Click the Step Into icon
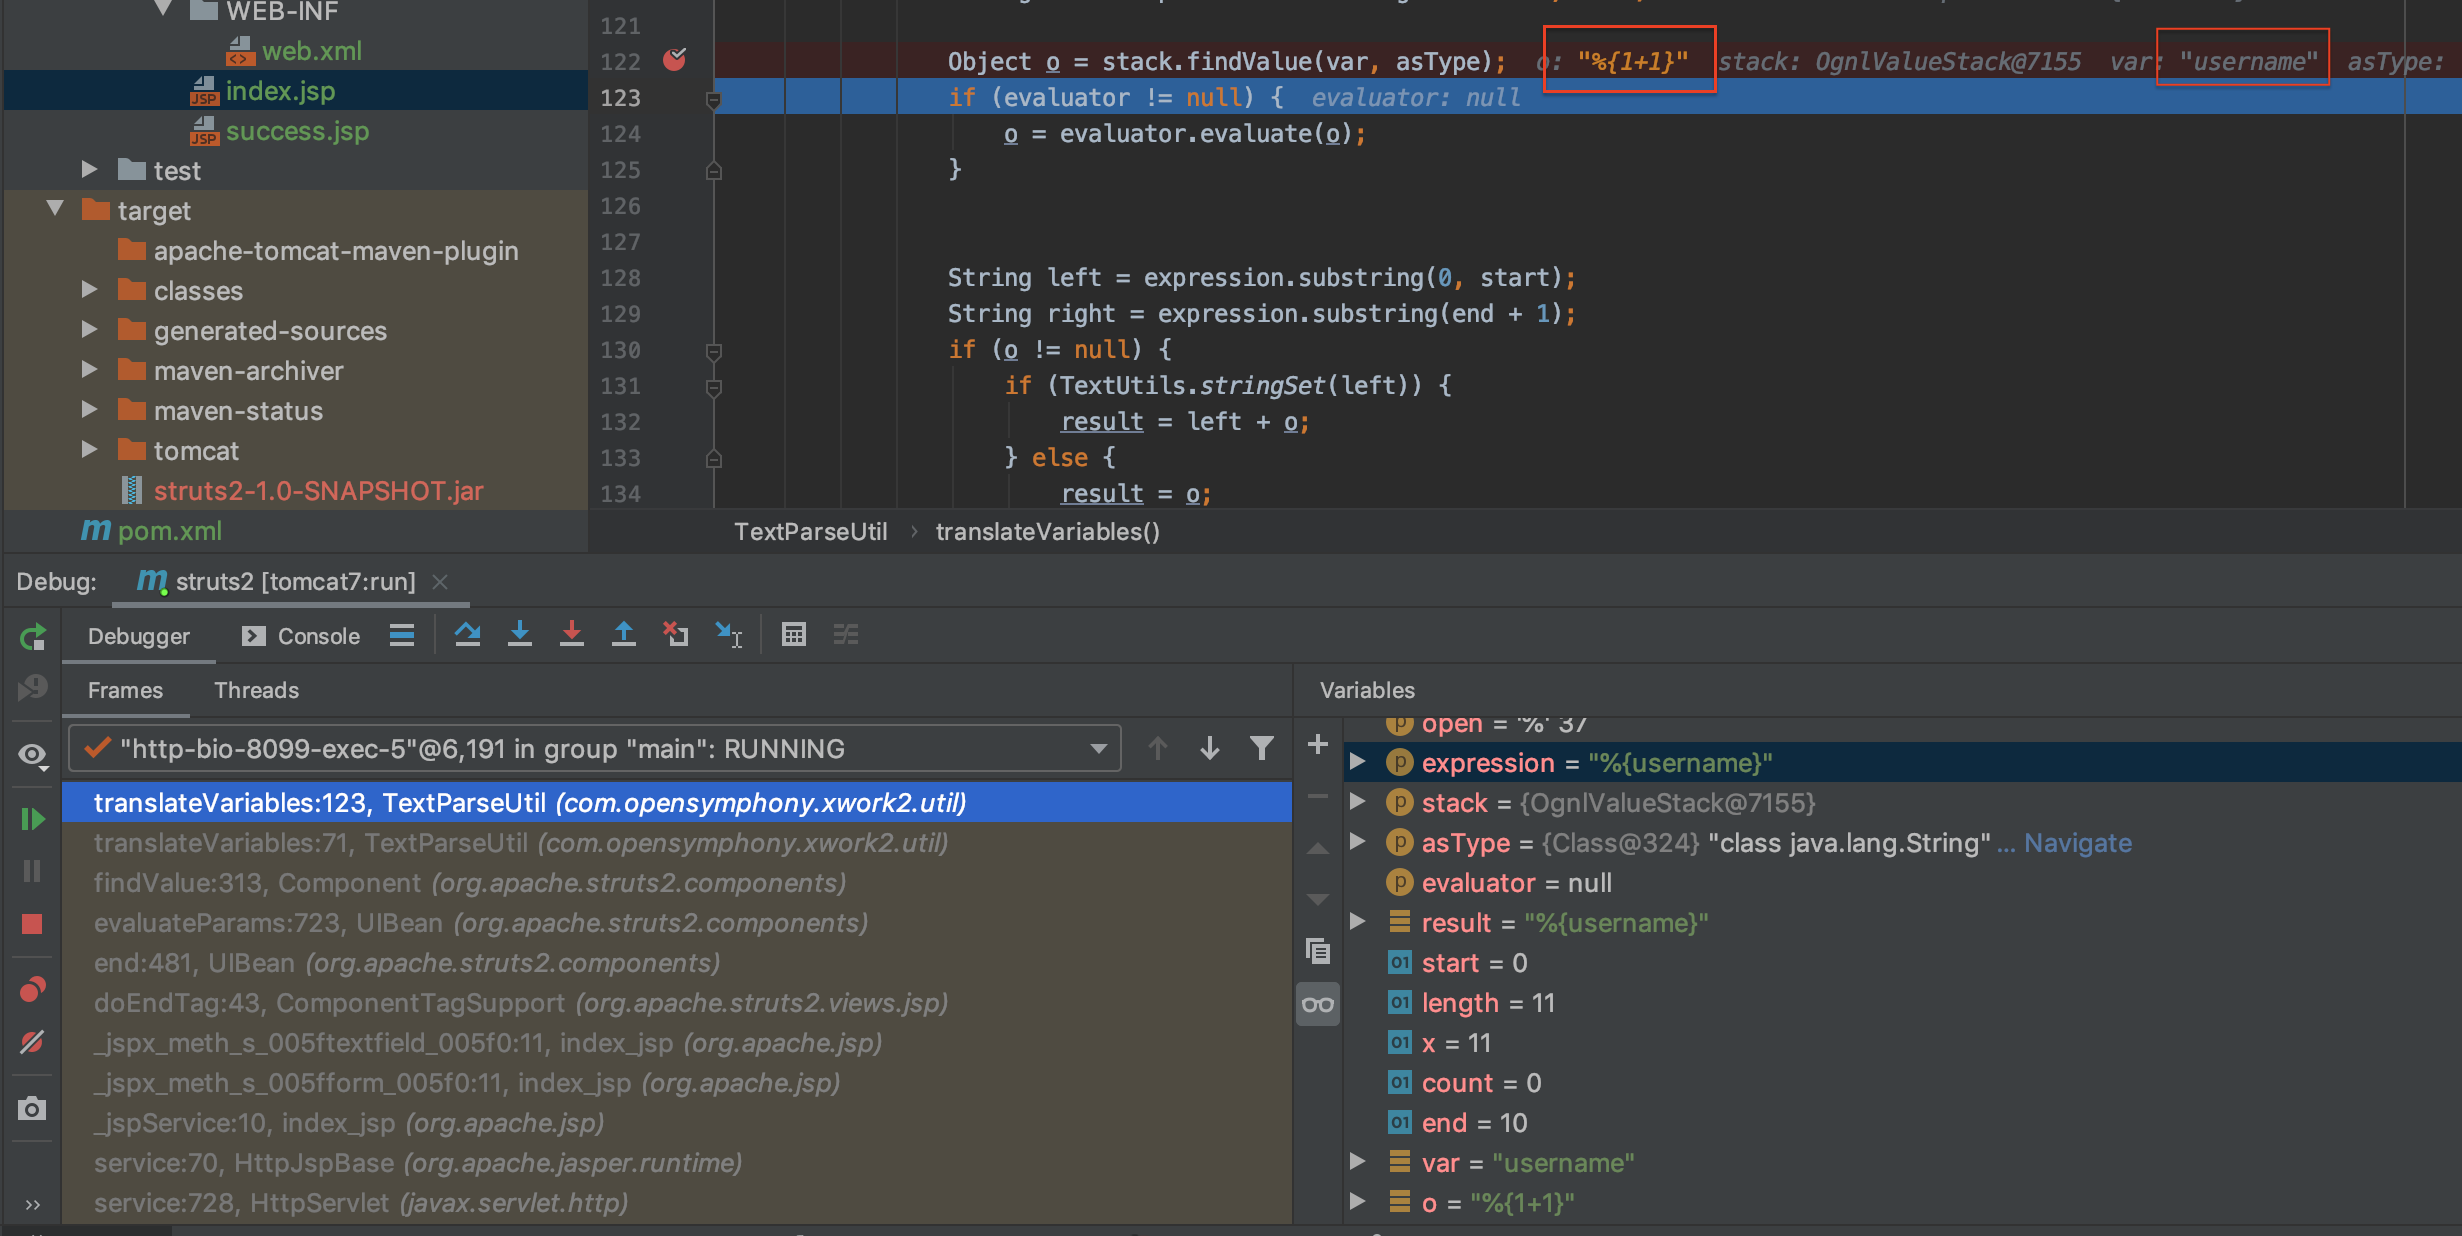This screenshot has width=2462, height=1236. point(520,634)
